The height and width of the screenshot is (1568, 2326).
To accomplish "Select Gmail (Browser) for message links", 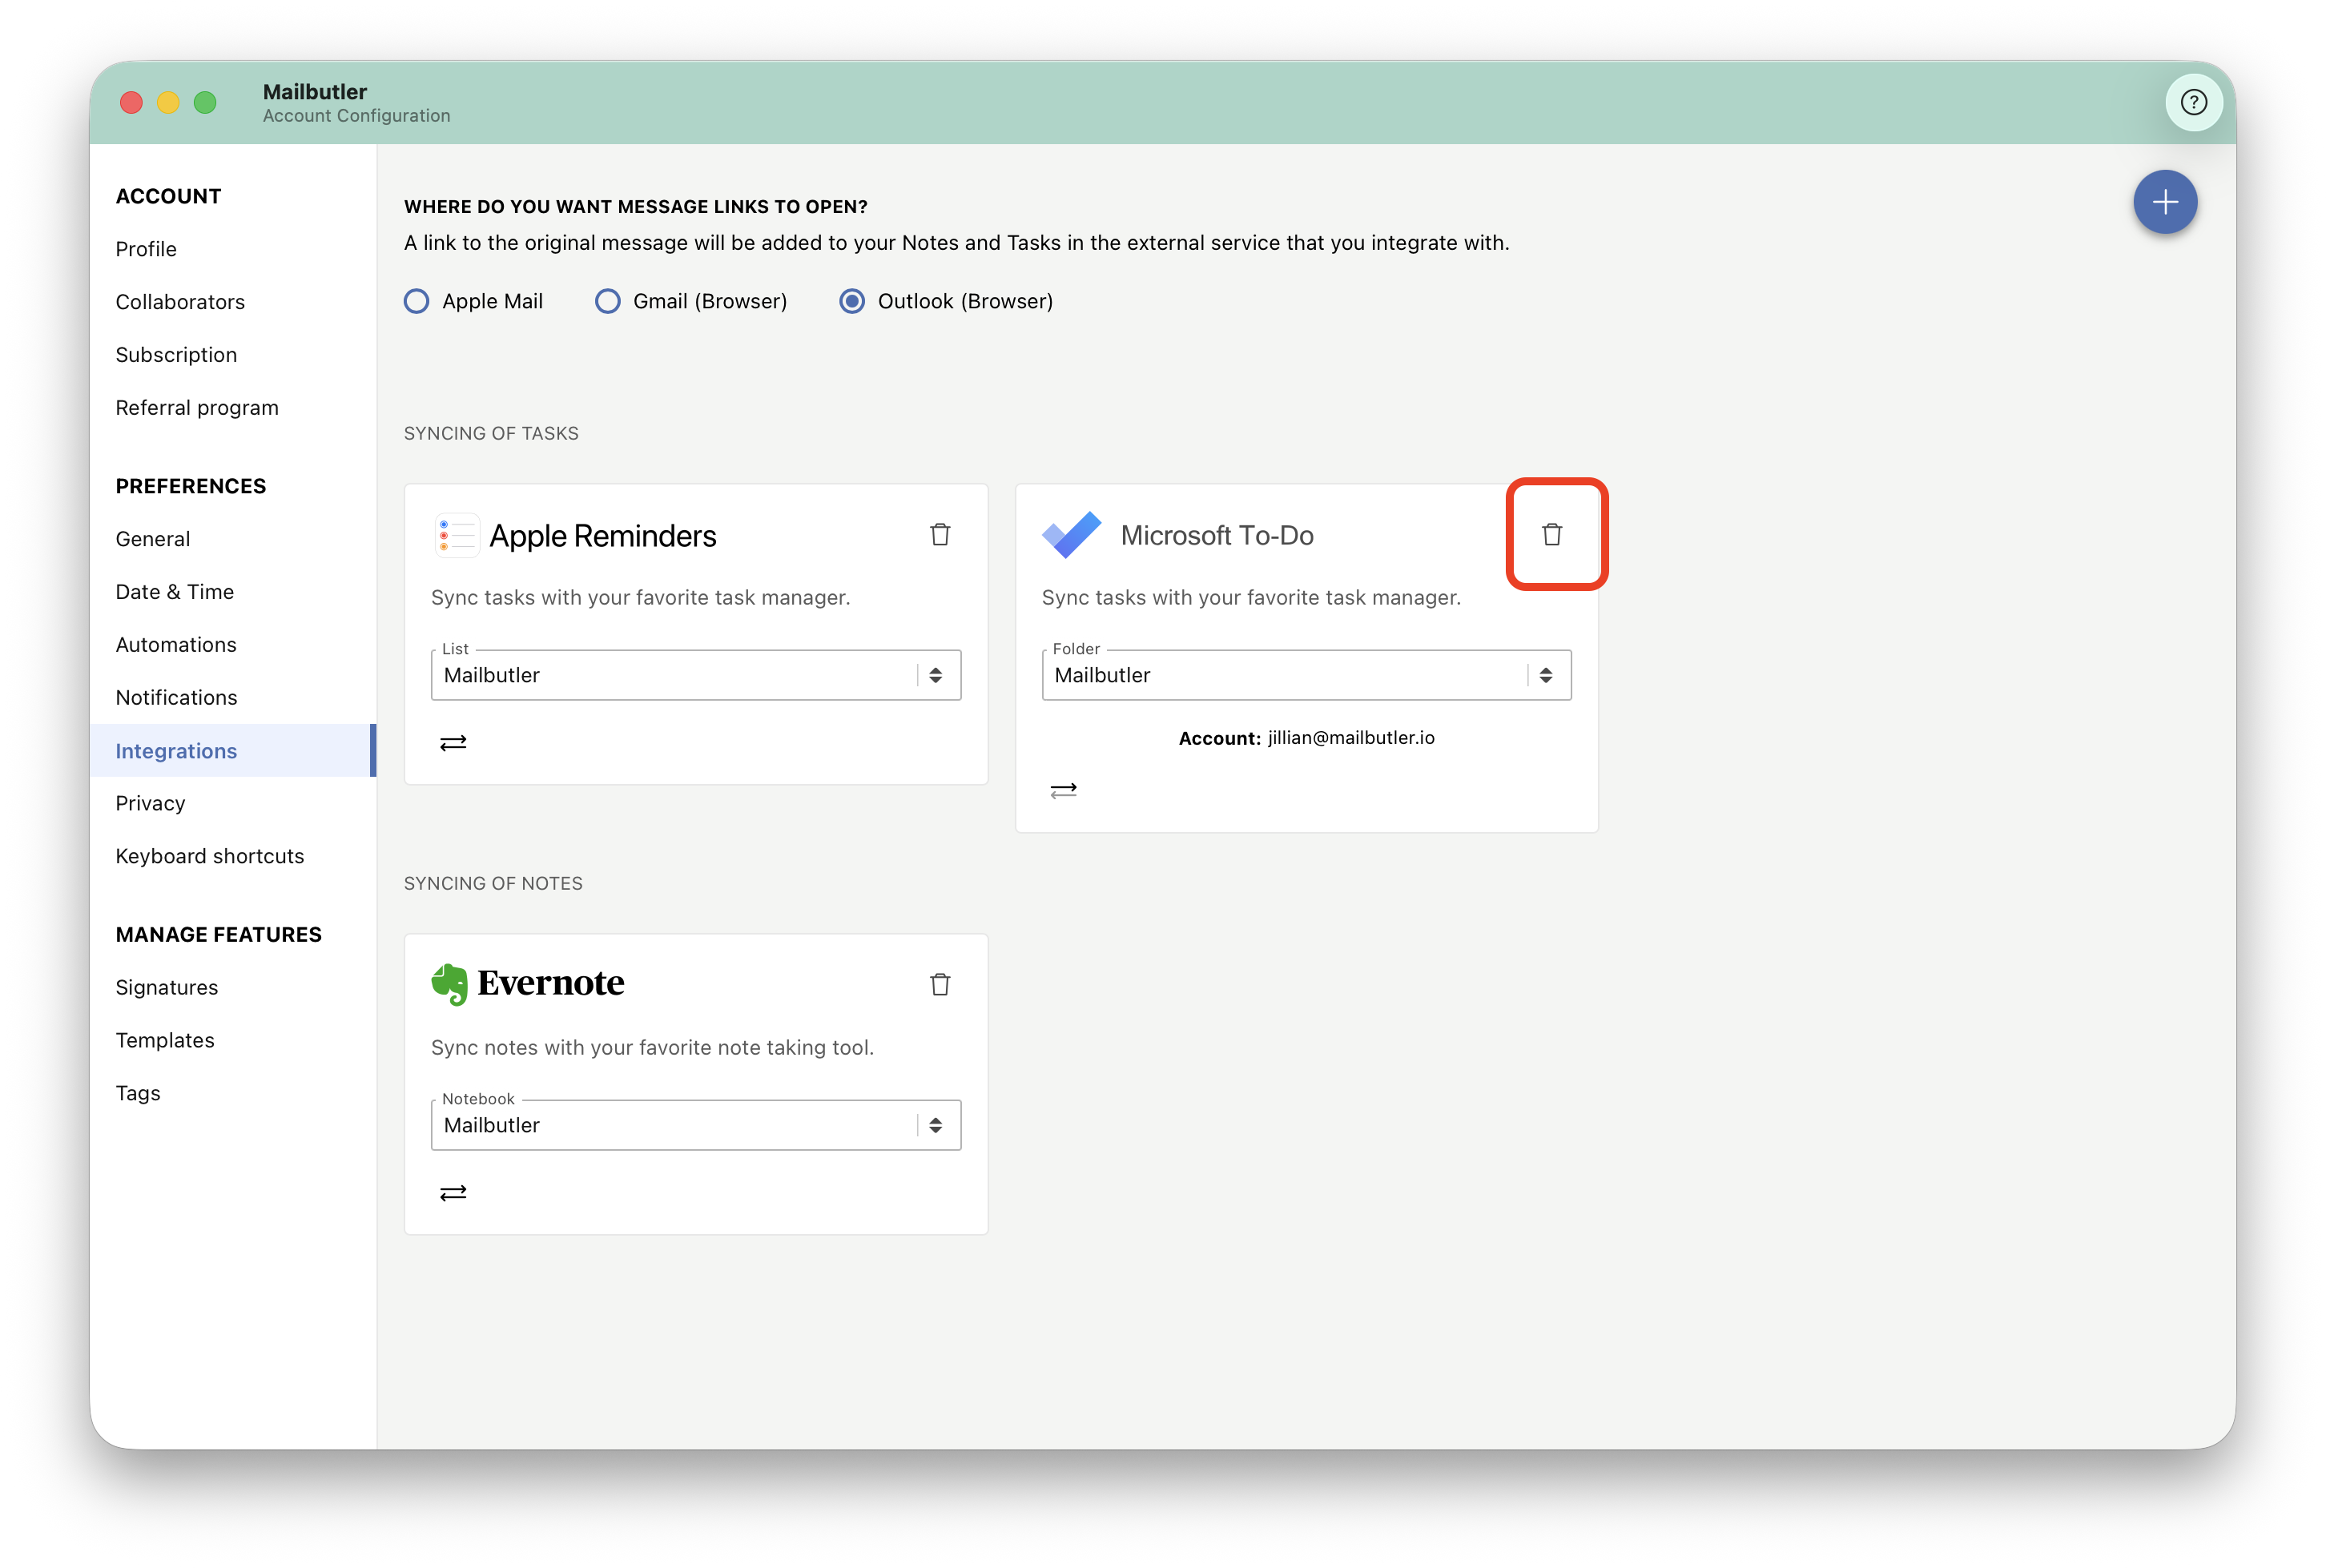I will pyautogui.click(x=607, y=301).
